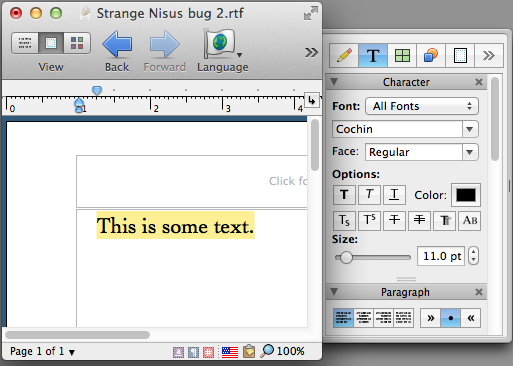
Task: Show more palette groups chevron
Action: [x=489, y=55]
